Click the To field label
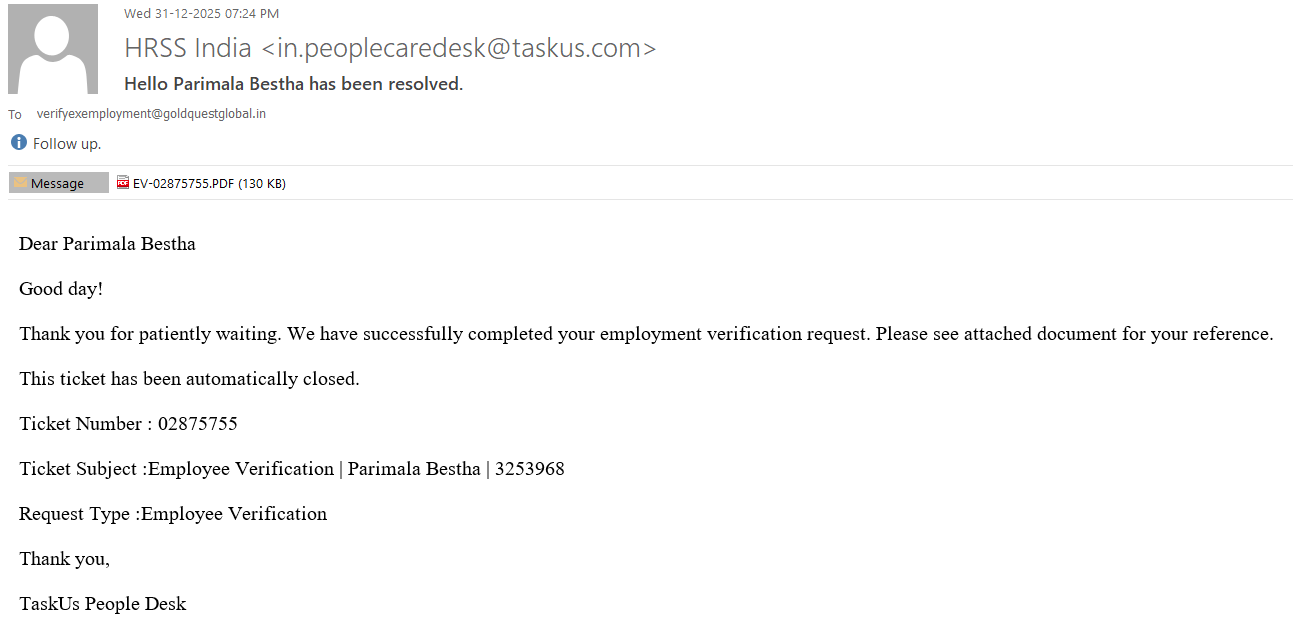 (15, 115)
